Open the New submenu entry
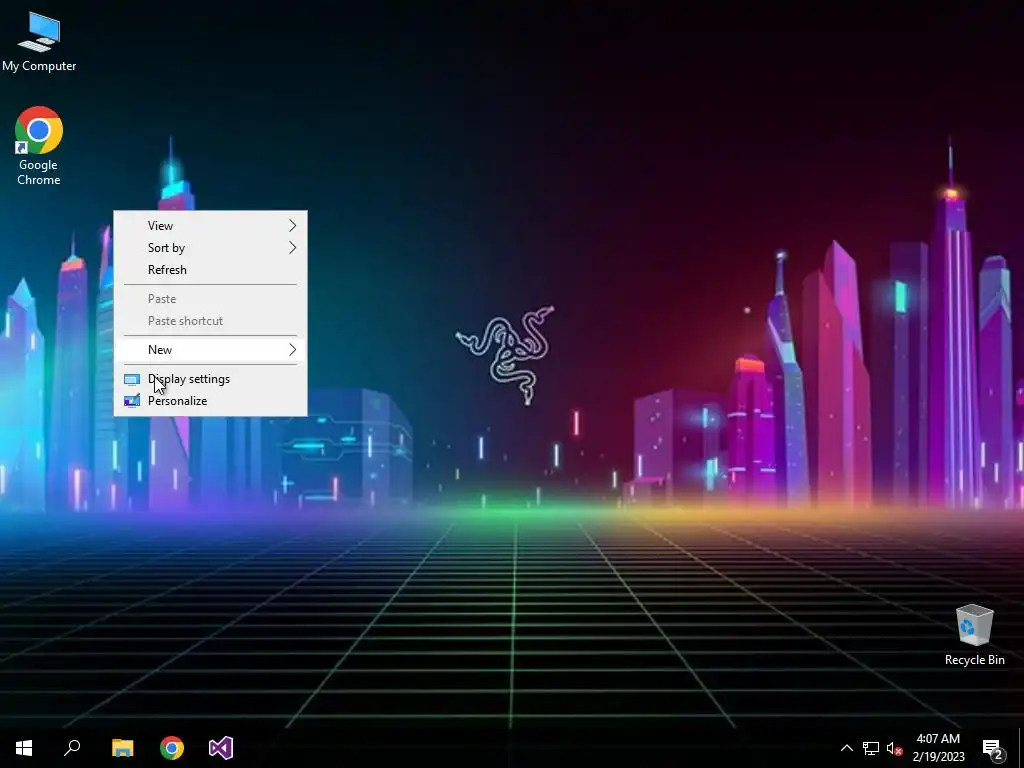This screenshot has width=1024, height=768. coord(210,350)
